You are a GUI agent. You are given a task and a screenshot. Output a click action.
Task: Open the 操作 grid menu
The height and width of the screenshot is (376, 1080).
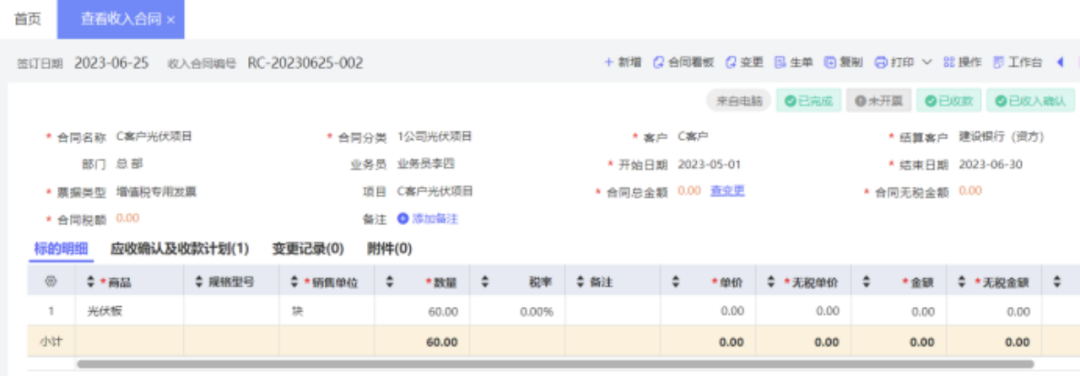click(962, 63)
